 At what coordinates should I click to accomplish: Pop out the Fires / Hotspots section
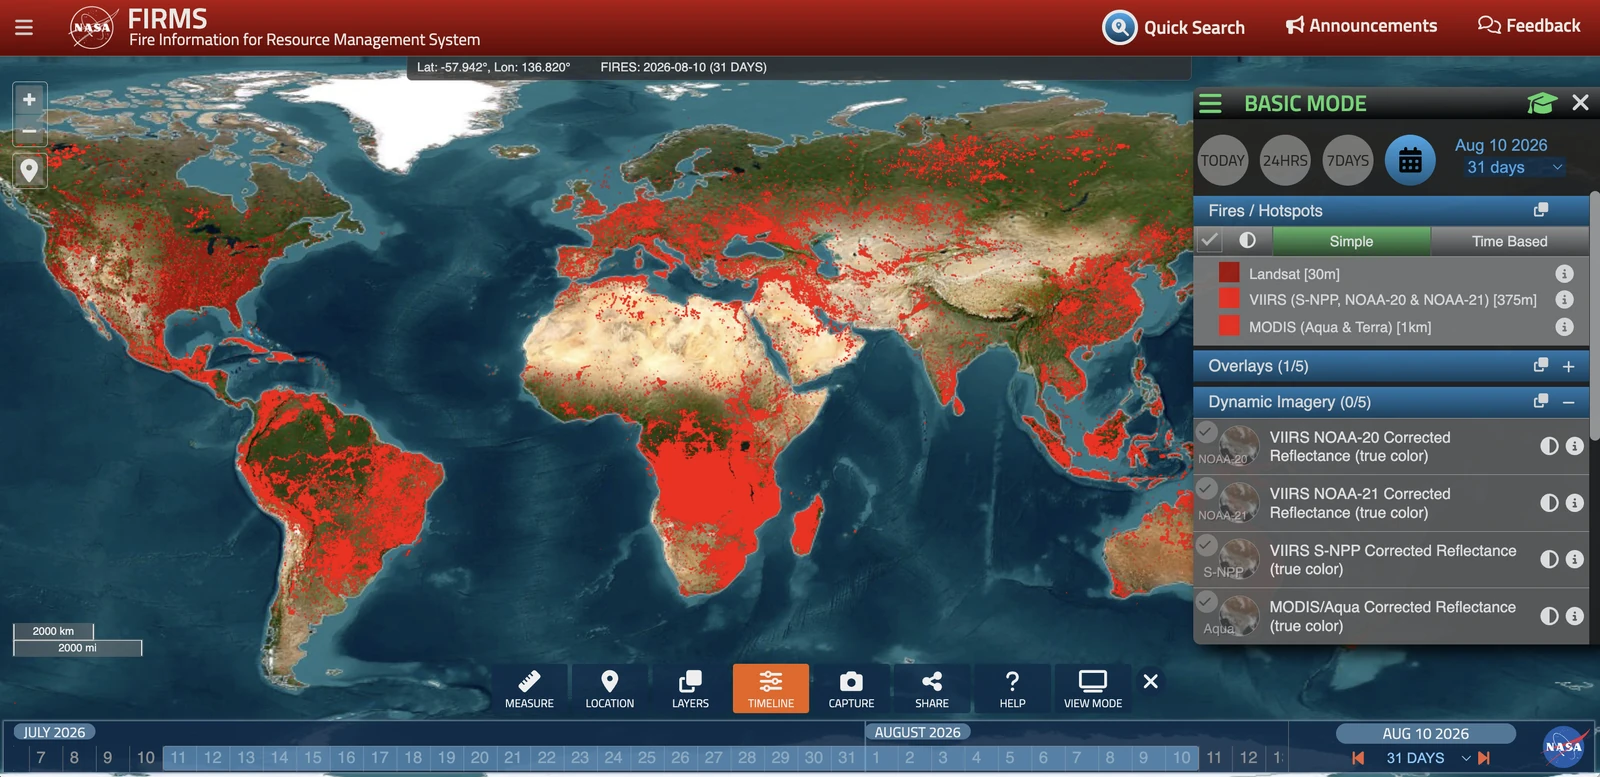click(1541, 210)
